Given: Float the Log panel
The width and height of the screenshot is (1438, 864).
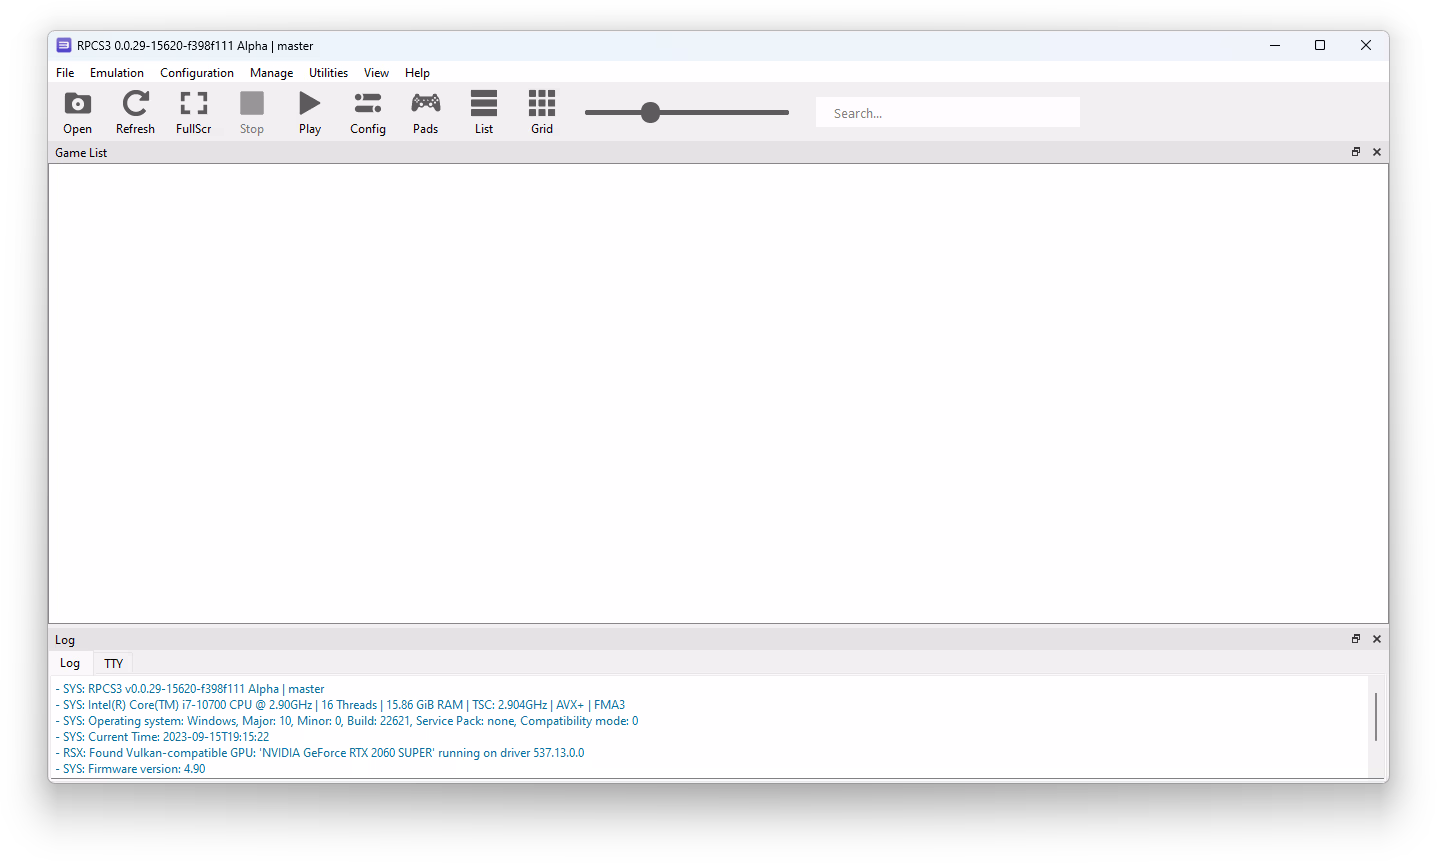Looking at the screenshot, I should pos(1356,639).
